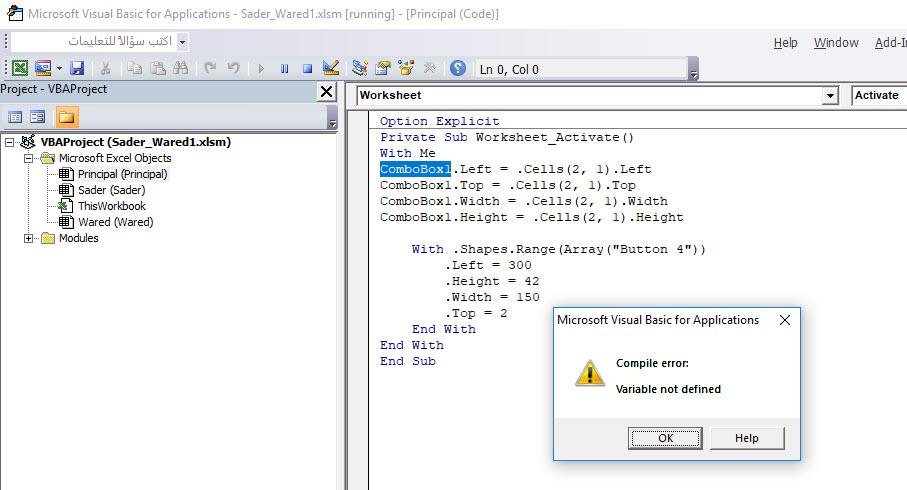
Task: Click the ComboBox1.Height code line
Action: pyautogui.click(x=532, y=217)
